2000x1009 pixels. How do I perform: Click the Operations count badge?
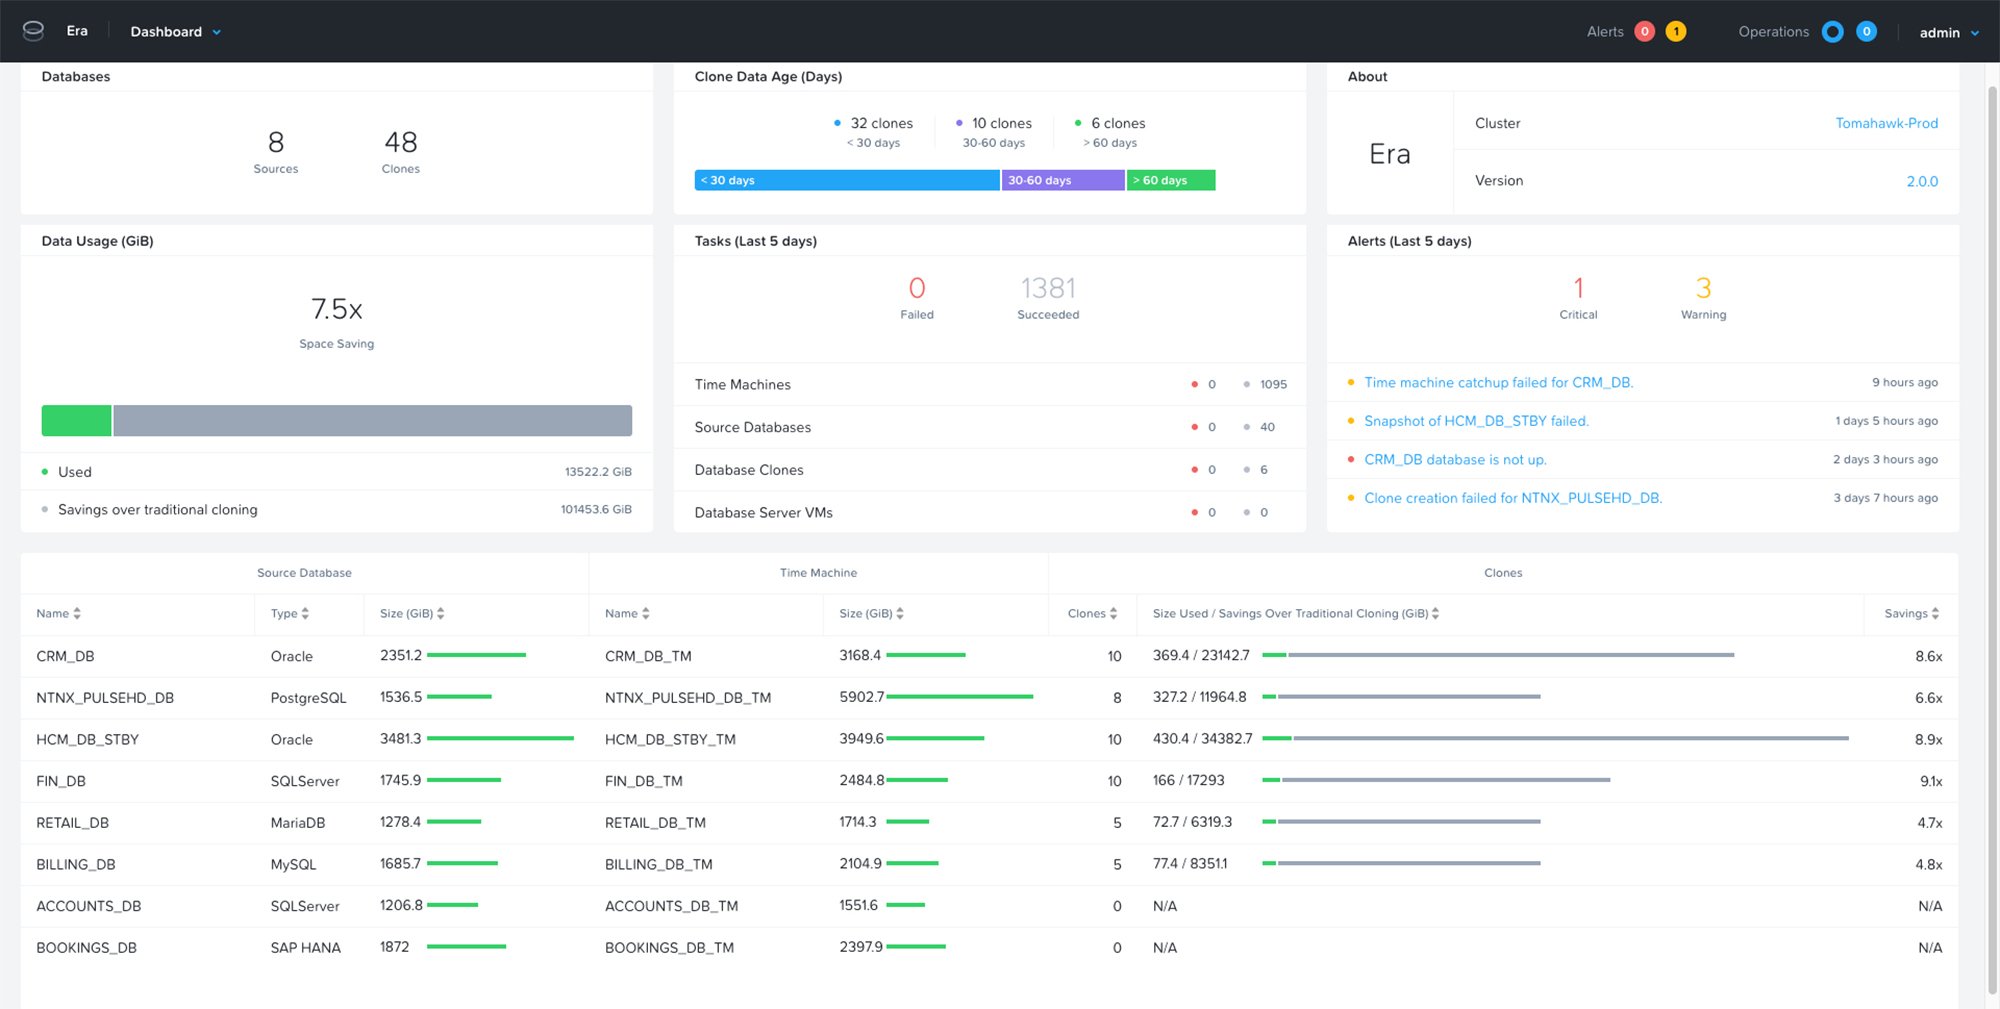pyautogui.click(x=1866, y=31)
